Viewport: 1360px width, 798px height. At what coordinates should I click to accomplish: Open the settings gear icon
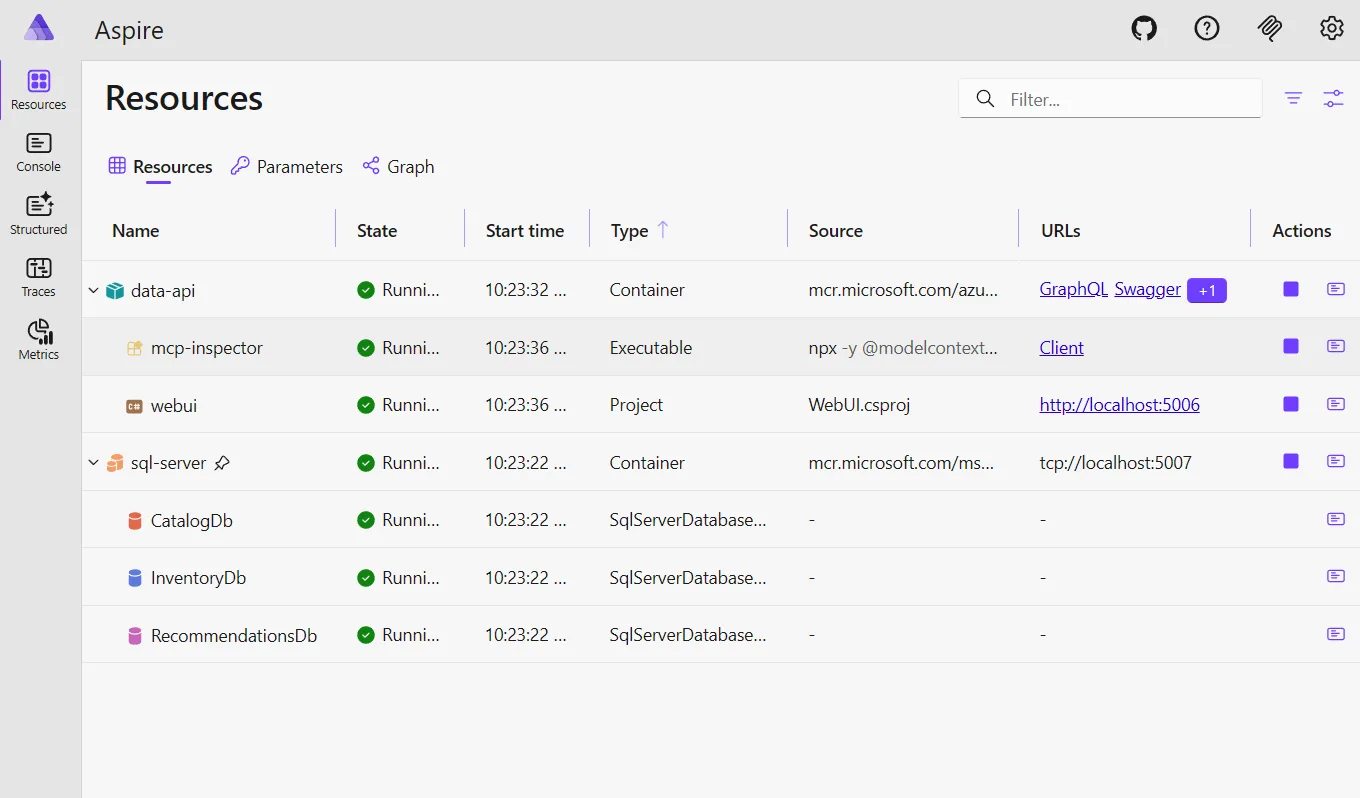coord(1331,29)
